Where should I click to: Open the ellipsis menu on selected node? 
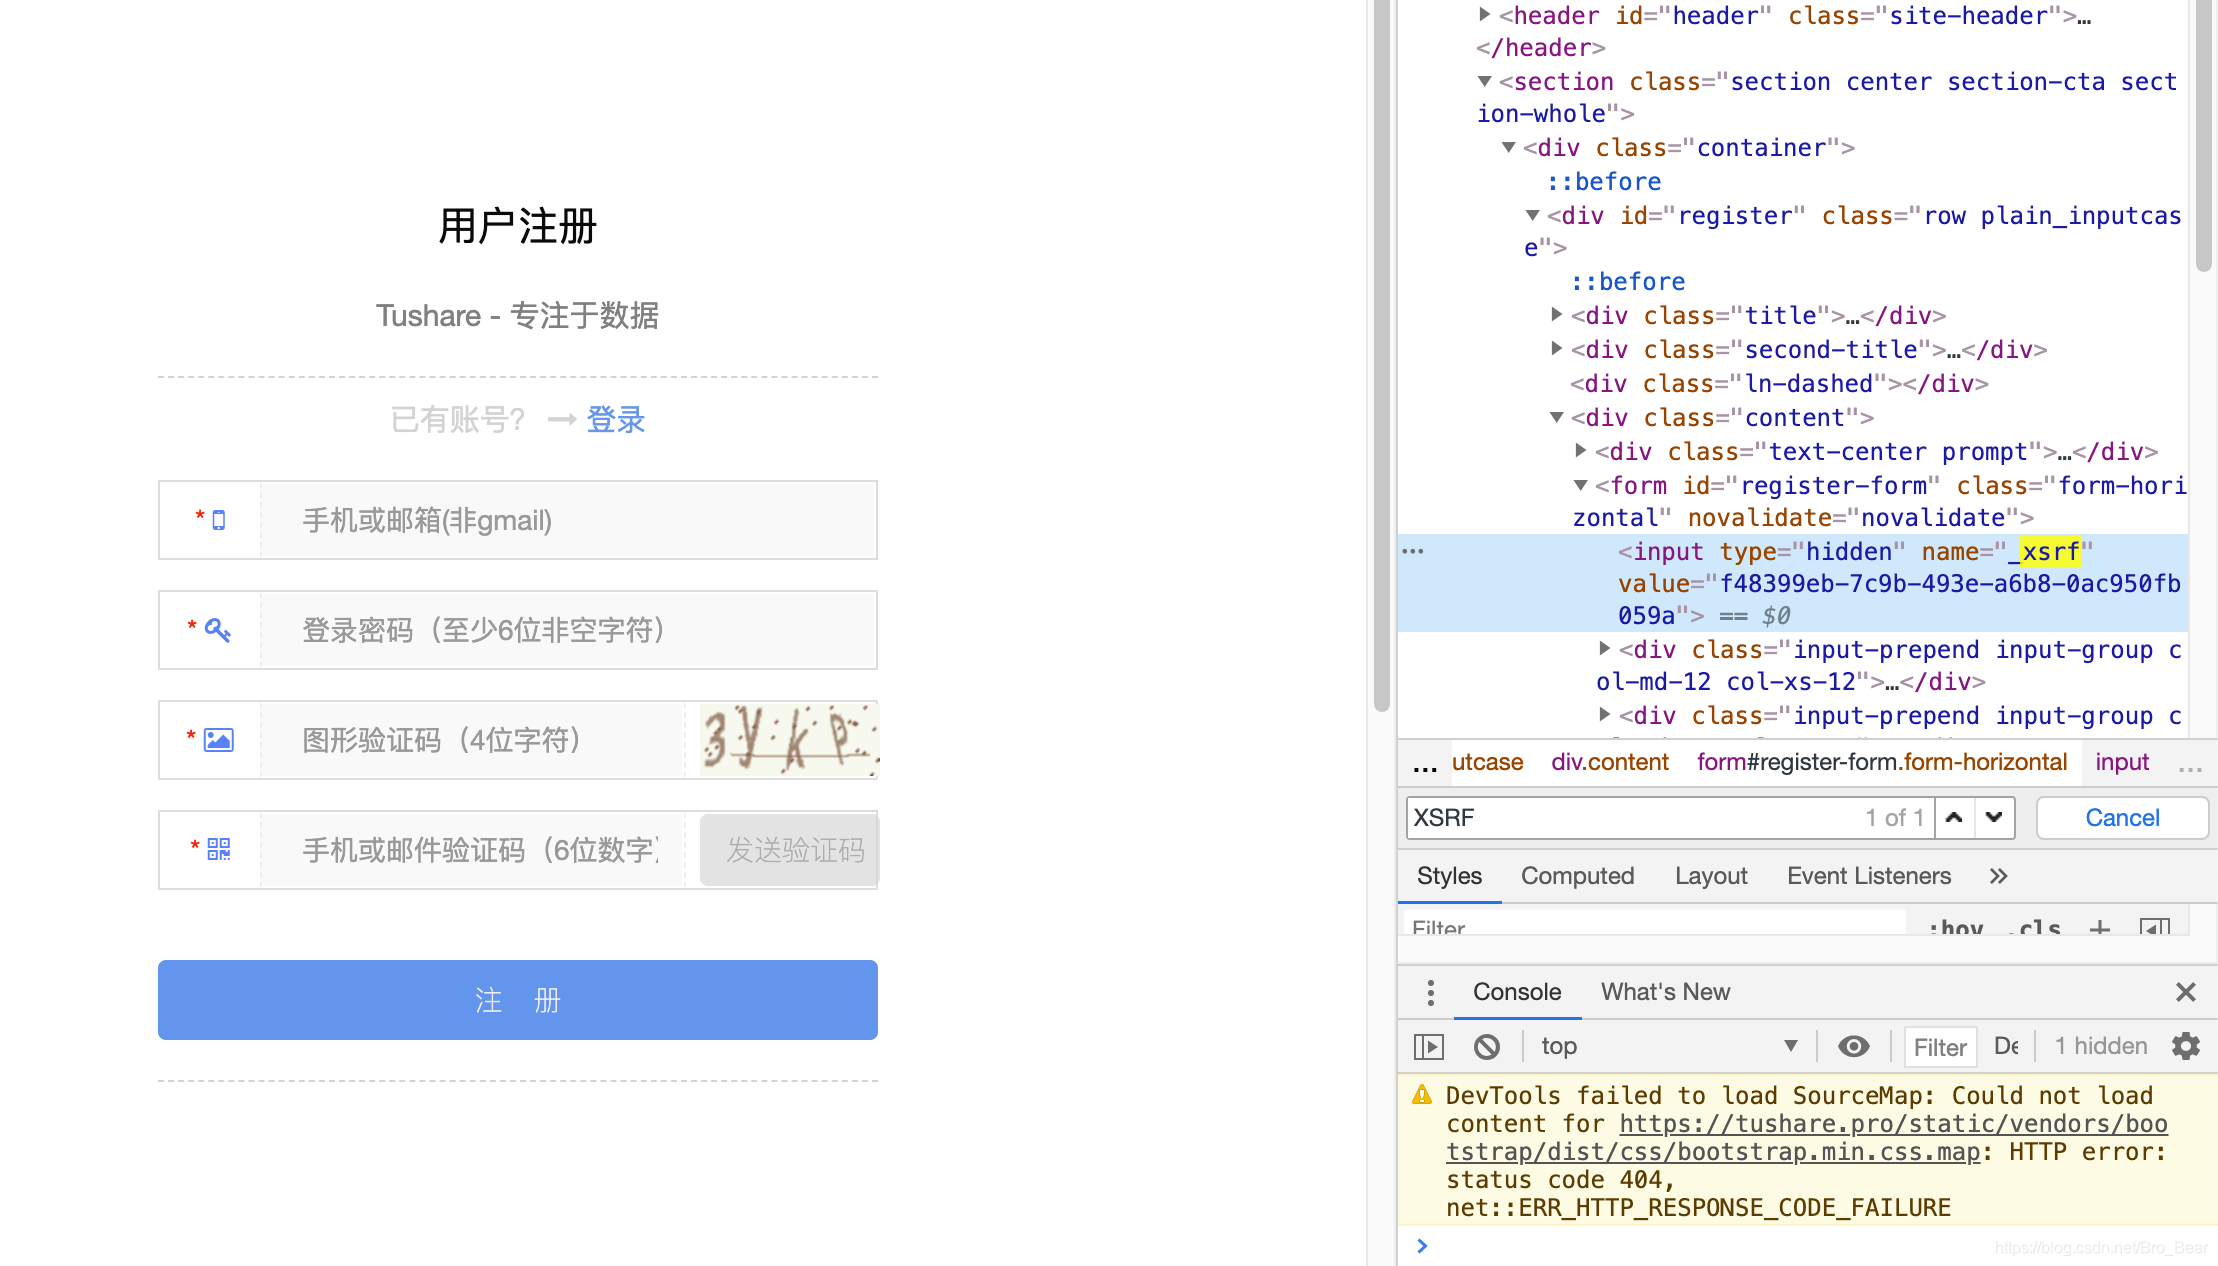point(1413,551)
